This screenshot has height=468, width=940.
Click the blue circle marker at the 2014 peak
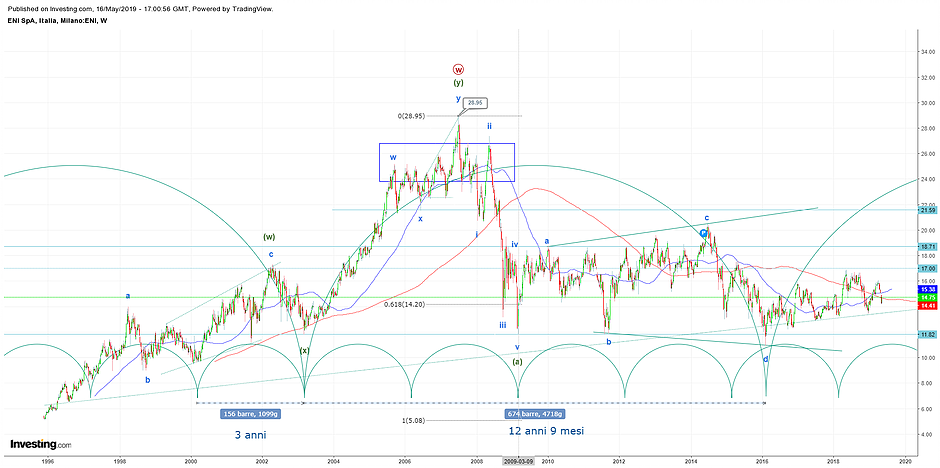[704, 233]
